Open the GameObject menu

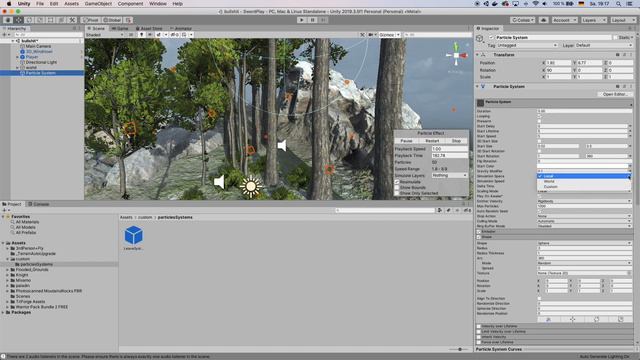click(98, 4)
